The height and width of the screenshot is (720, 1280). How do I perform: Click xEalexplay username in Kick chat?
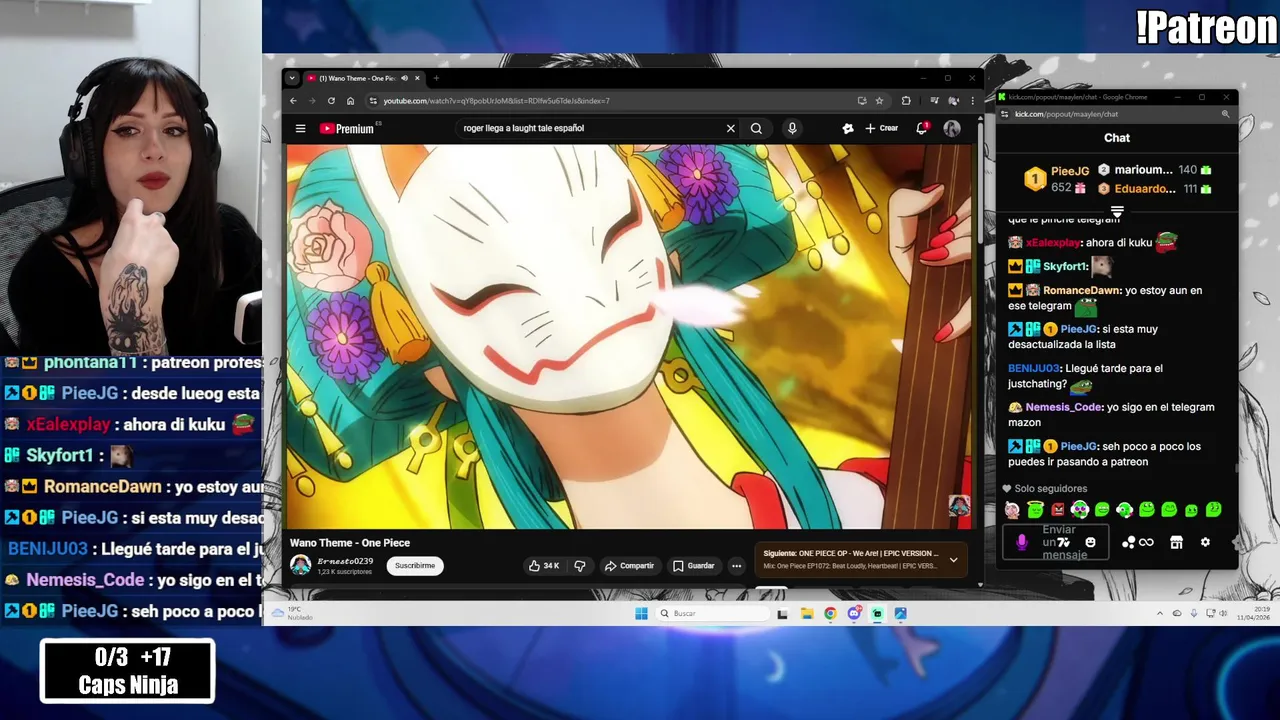1053,243
